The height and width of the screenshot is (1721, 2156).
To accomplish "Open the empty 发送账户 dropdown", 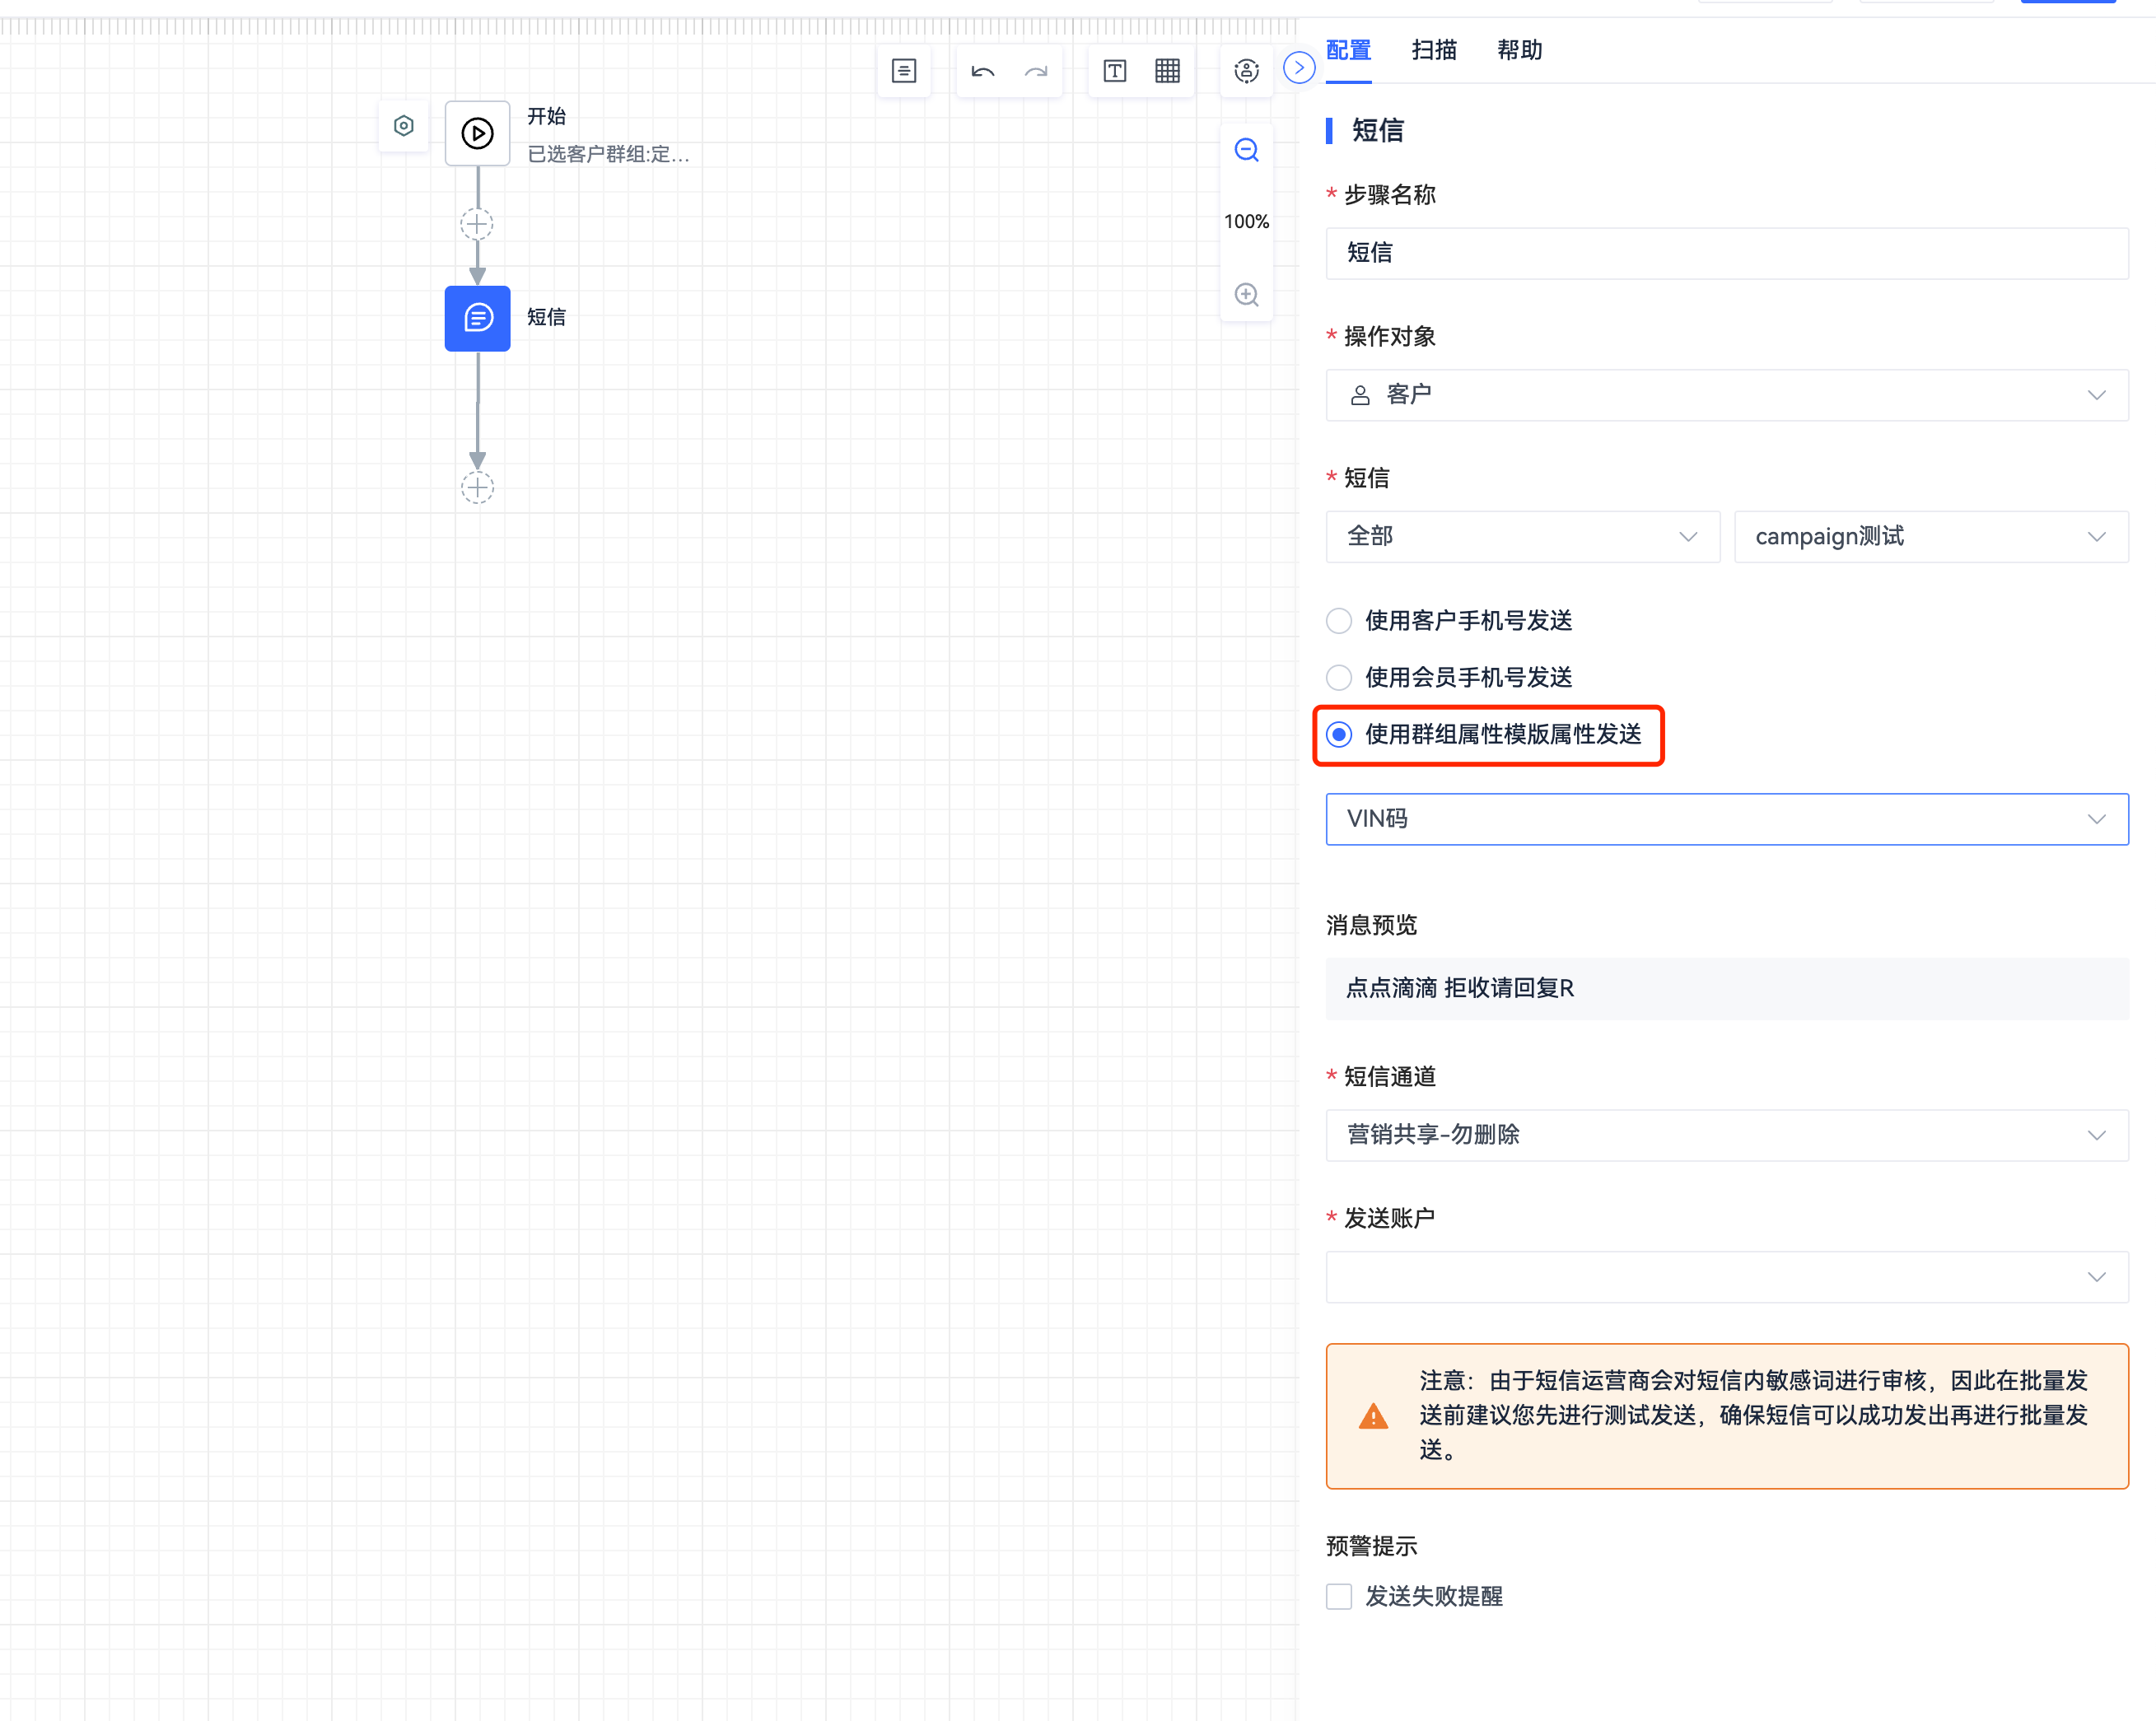I will point(1726,1278).
